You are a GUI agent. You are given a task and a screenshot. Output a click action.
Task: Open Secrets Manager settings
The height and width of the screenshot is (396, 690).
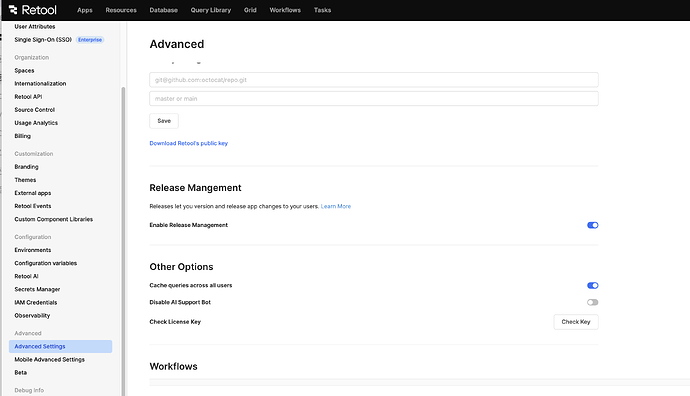coord(37,290)
